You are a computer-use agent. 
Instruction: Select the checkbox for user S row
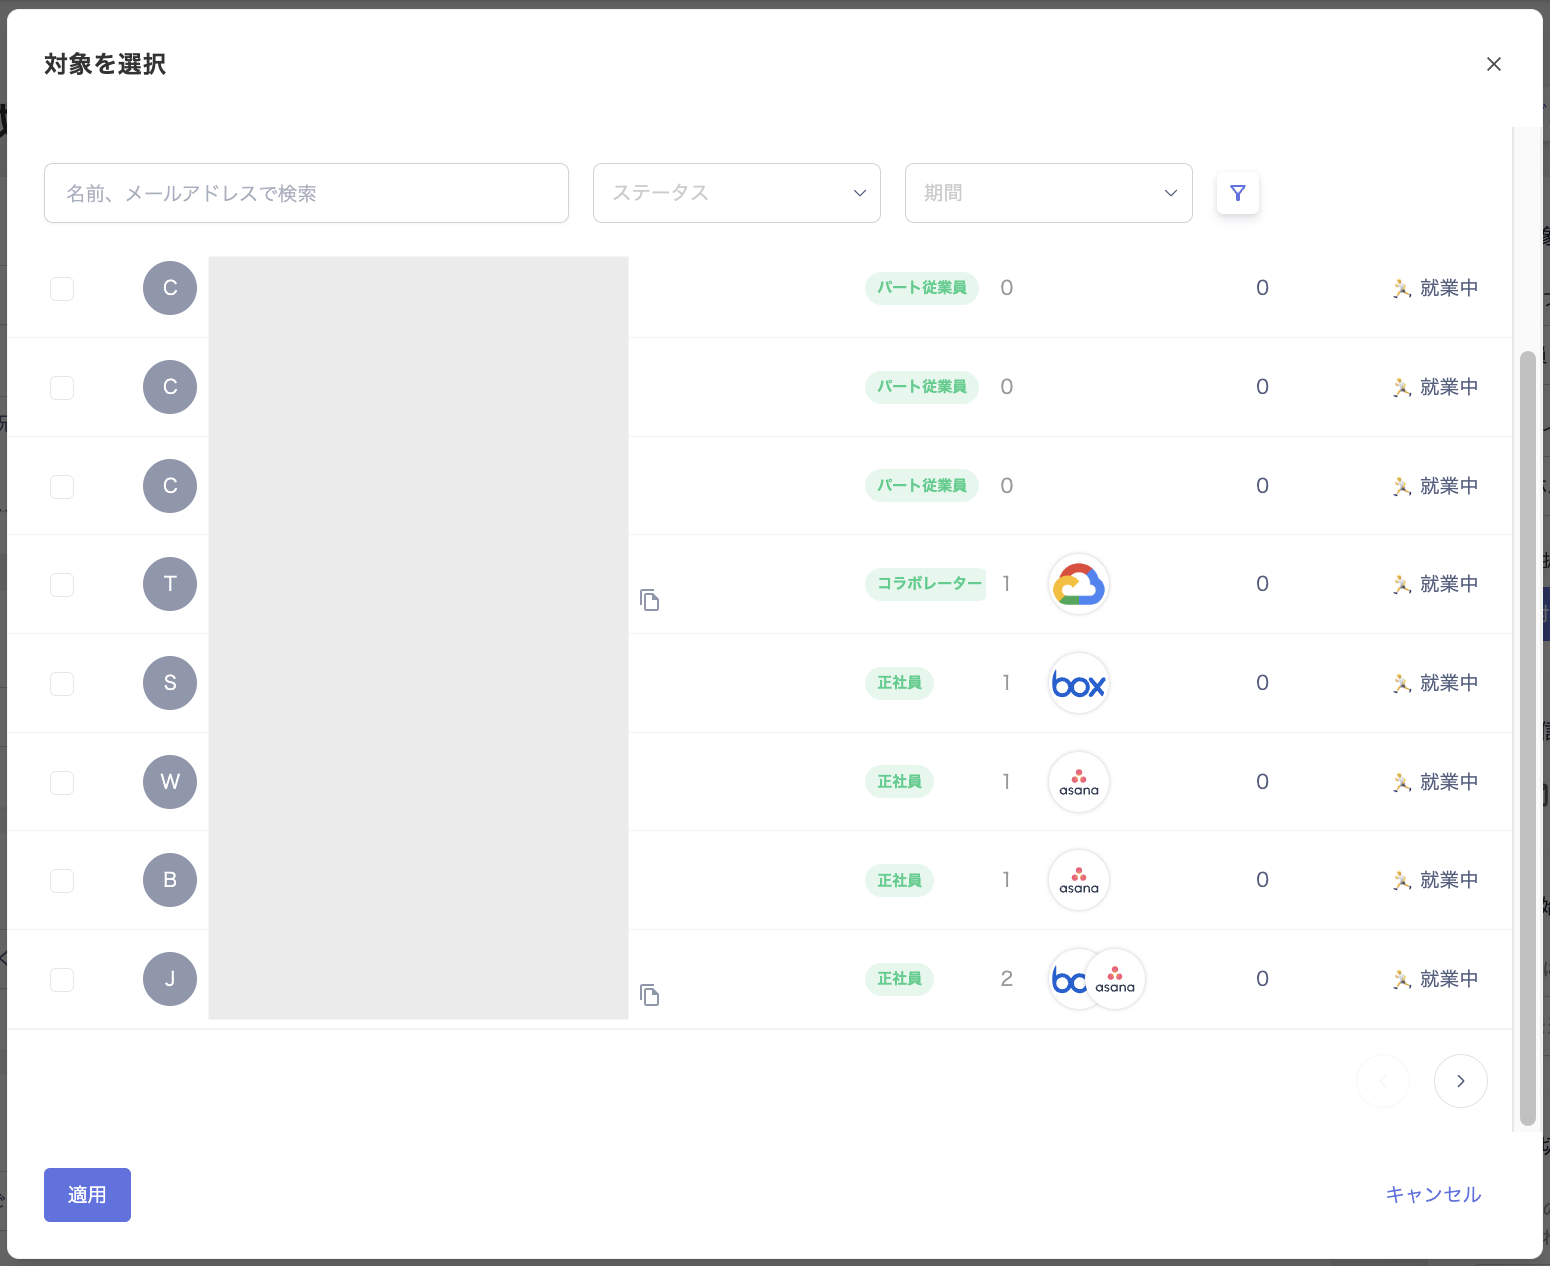pos(62,683)
